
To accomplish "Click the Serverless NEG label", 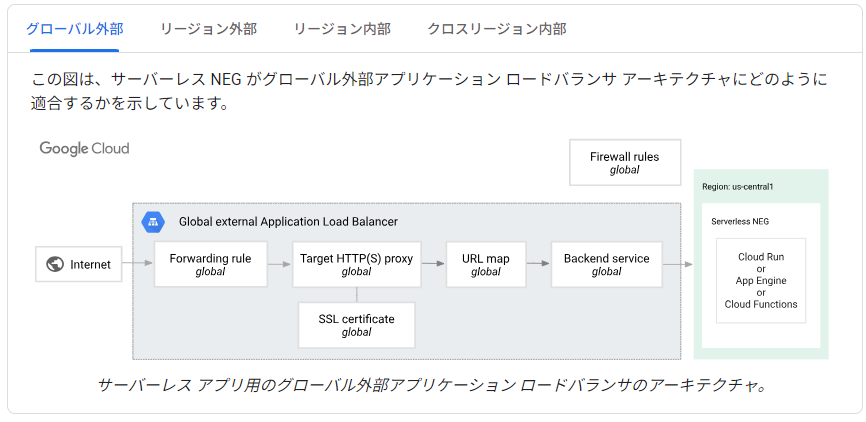I will [x=740, y=221].
